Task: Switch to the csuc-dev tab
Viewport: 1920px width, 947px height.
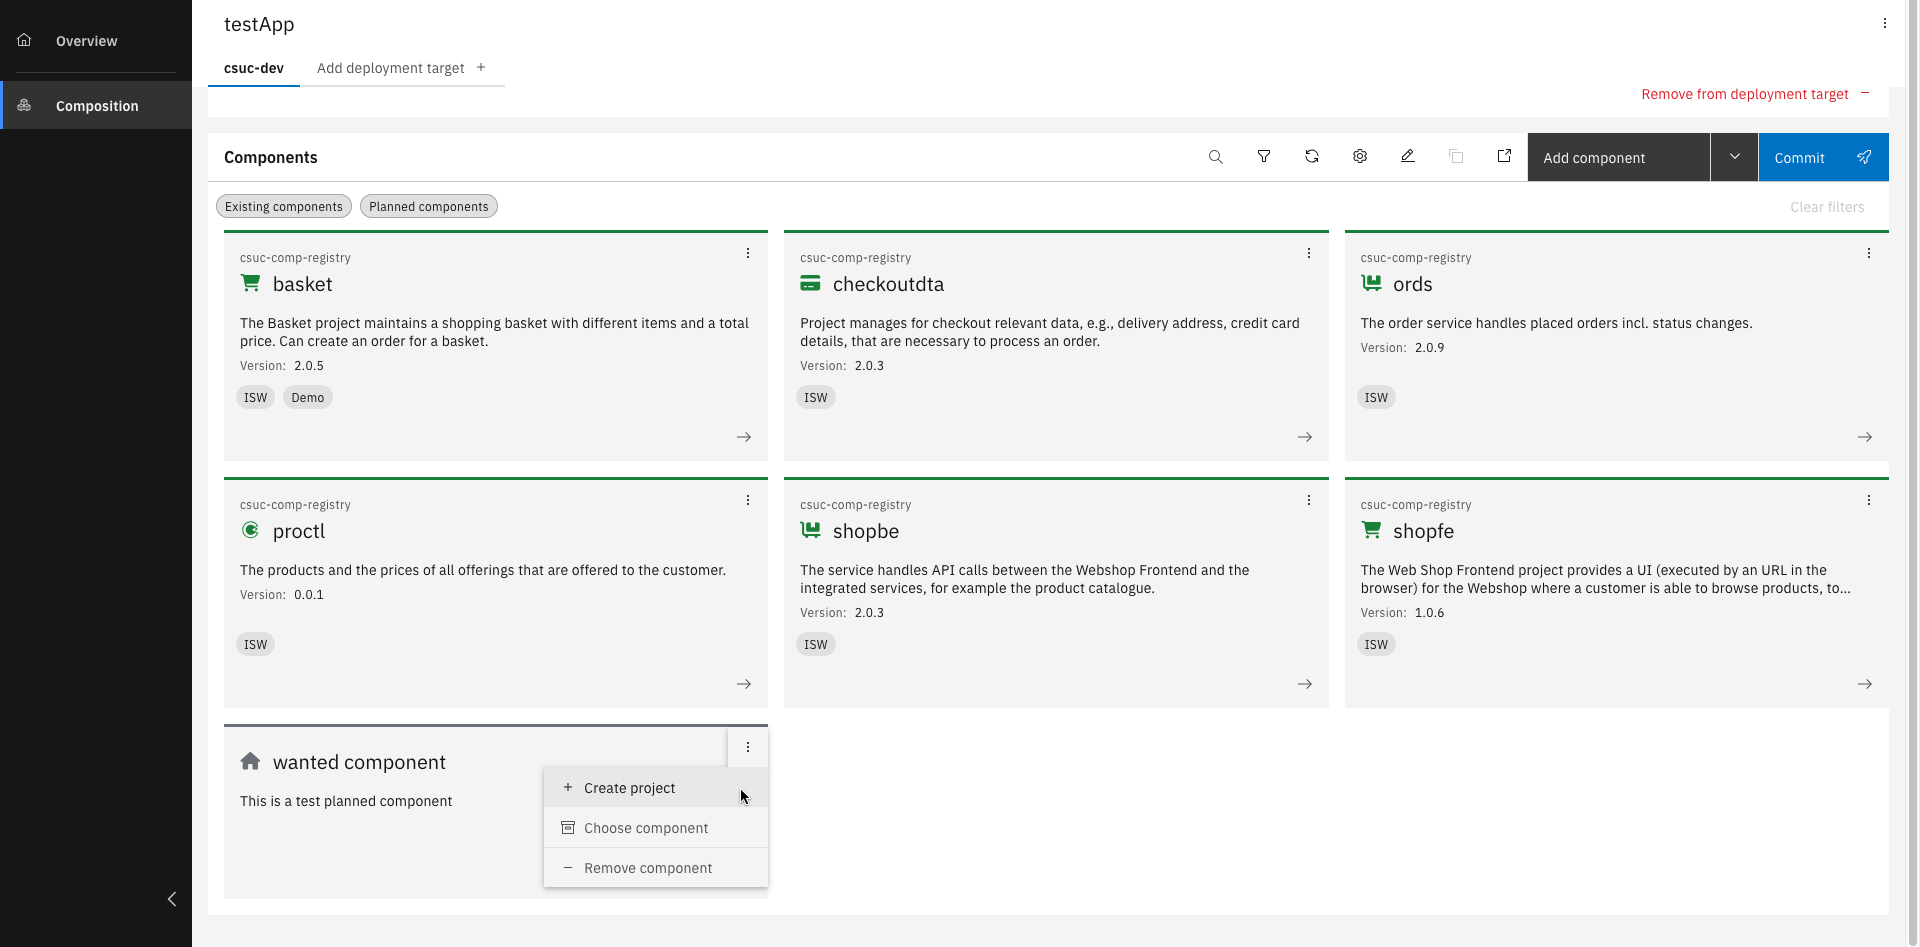Action: click(x=254, y=68)
